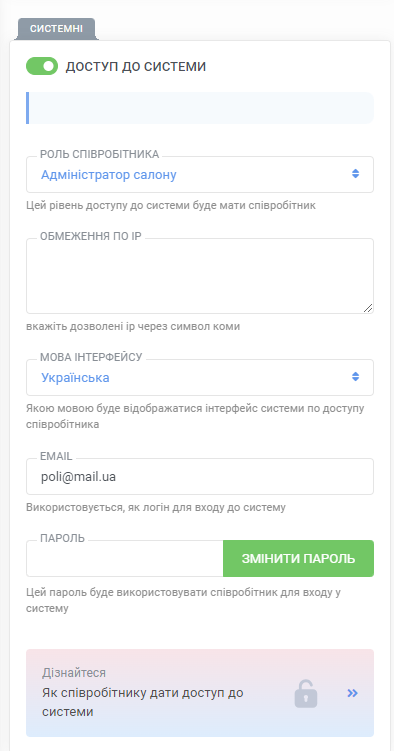394x751 pixels.
Task: Select the Адміністратор салону value text
Action: coord(109,175)
